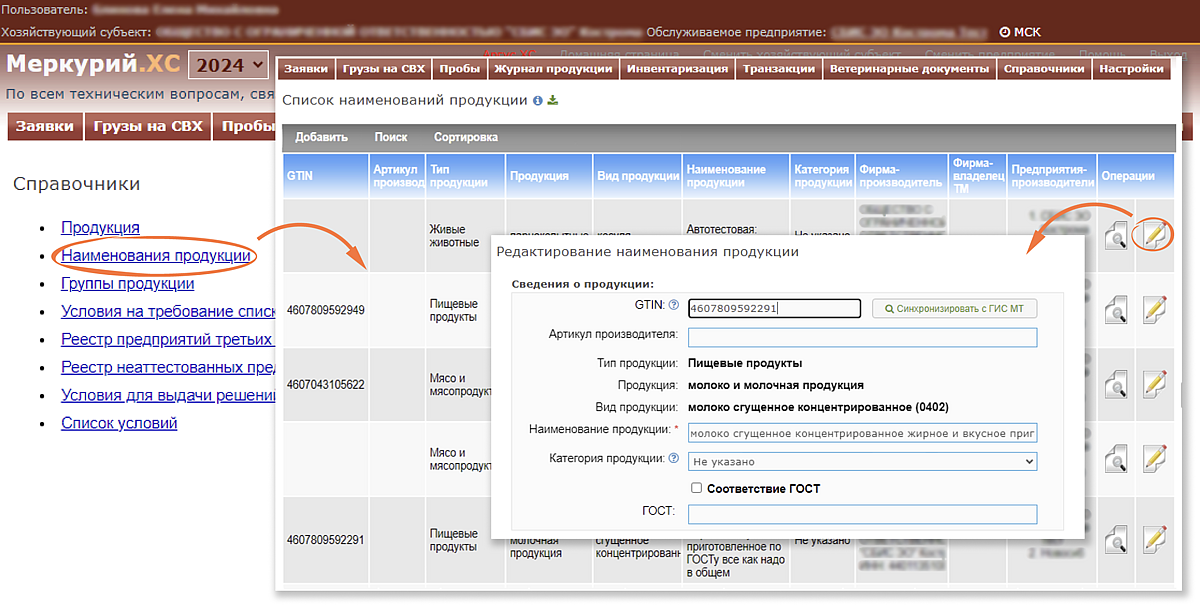Go to the Инвентаризация tab
Image resolution: width=1200 pixels, height=616 pixels.
[677, 69]
